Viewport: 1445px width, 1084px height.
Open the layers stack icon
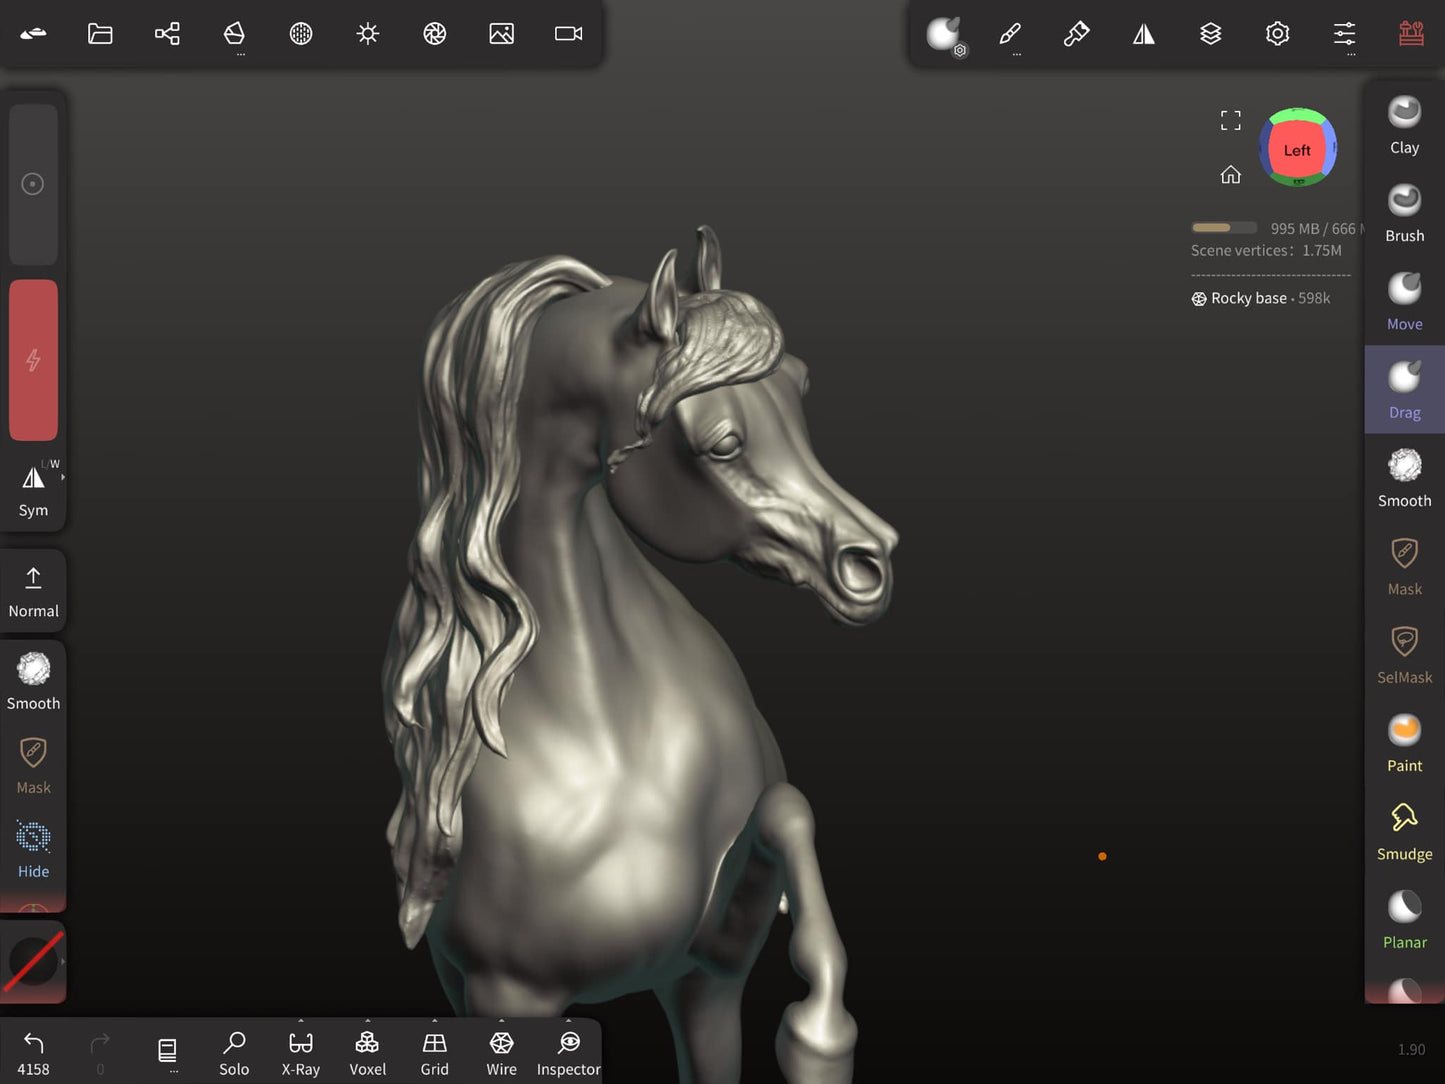(1210, 34)
